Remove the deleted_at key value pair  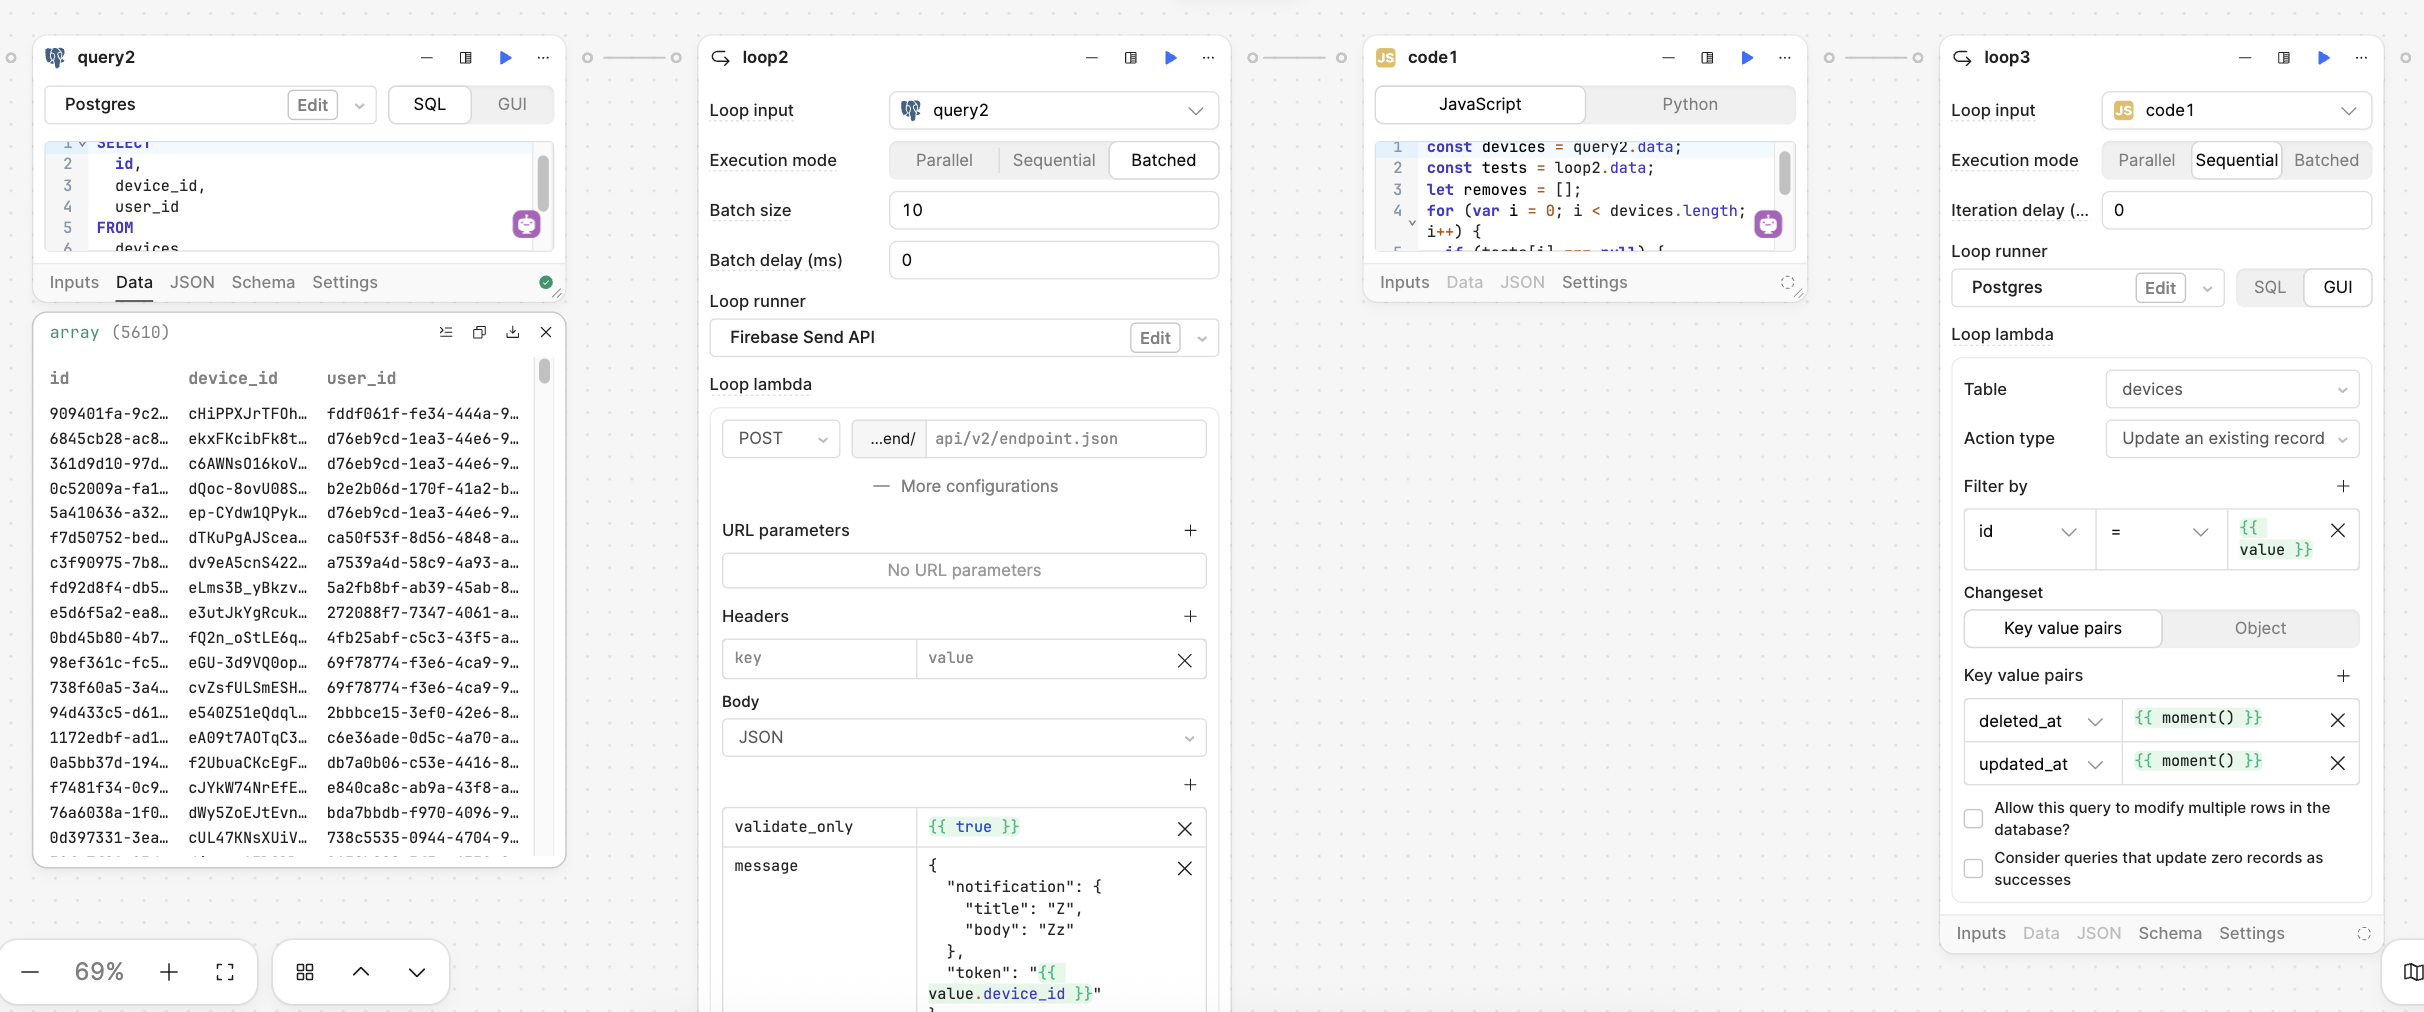[2337, 720]
